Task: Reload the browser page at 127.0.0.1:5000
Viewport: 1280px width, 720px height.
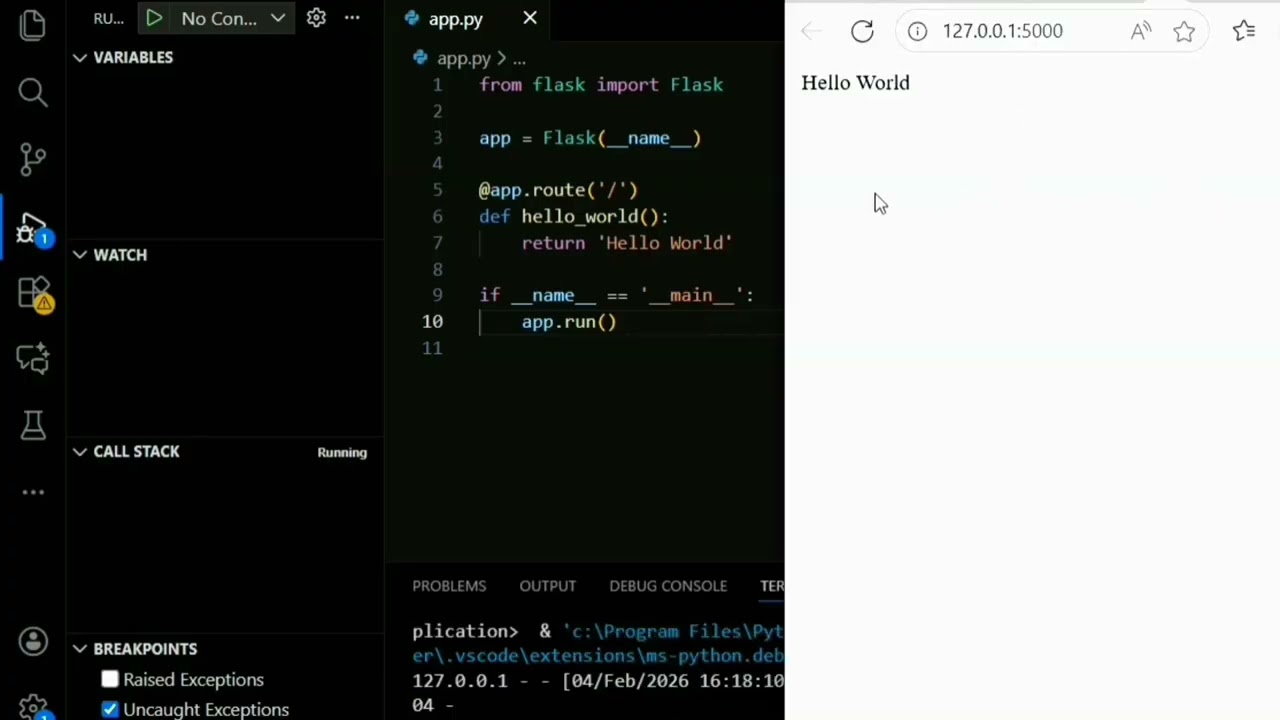Action: tap(862, 31)
